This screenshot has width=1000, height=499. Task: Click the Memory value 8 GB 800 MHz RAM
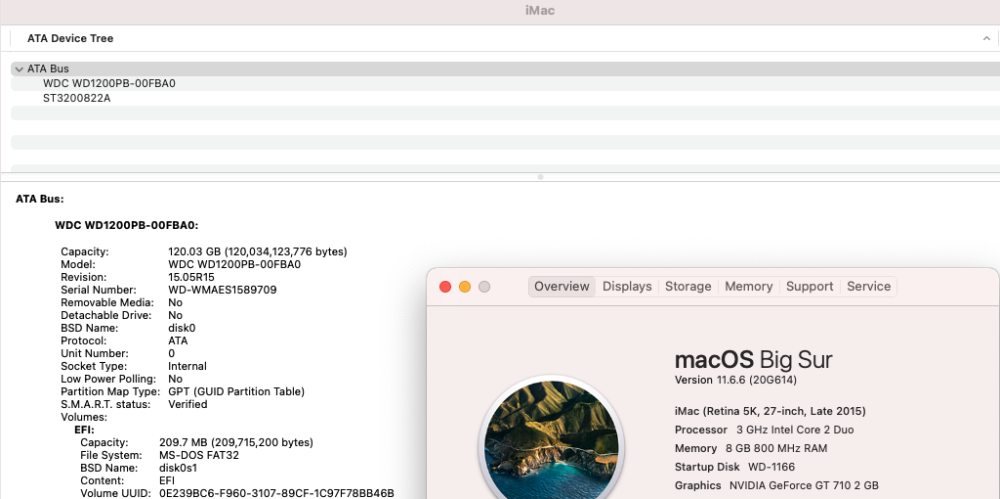point(776,449)
